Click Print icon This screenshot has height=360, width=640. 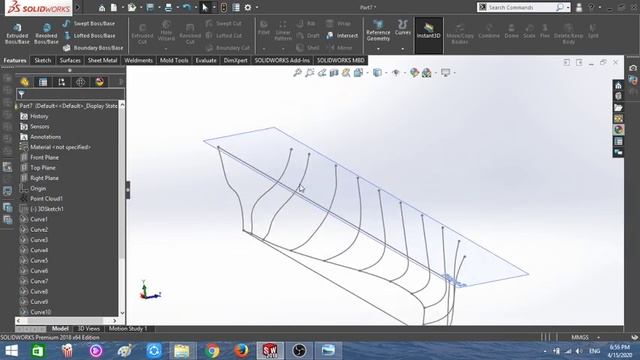(x=168, y=8)
